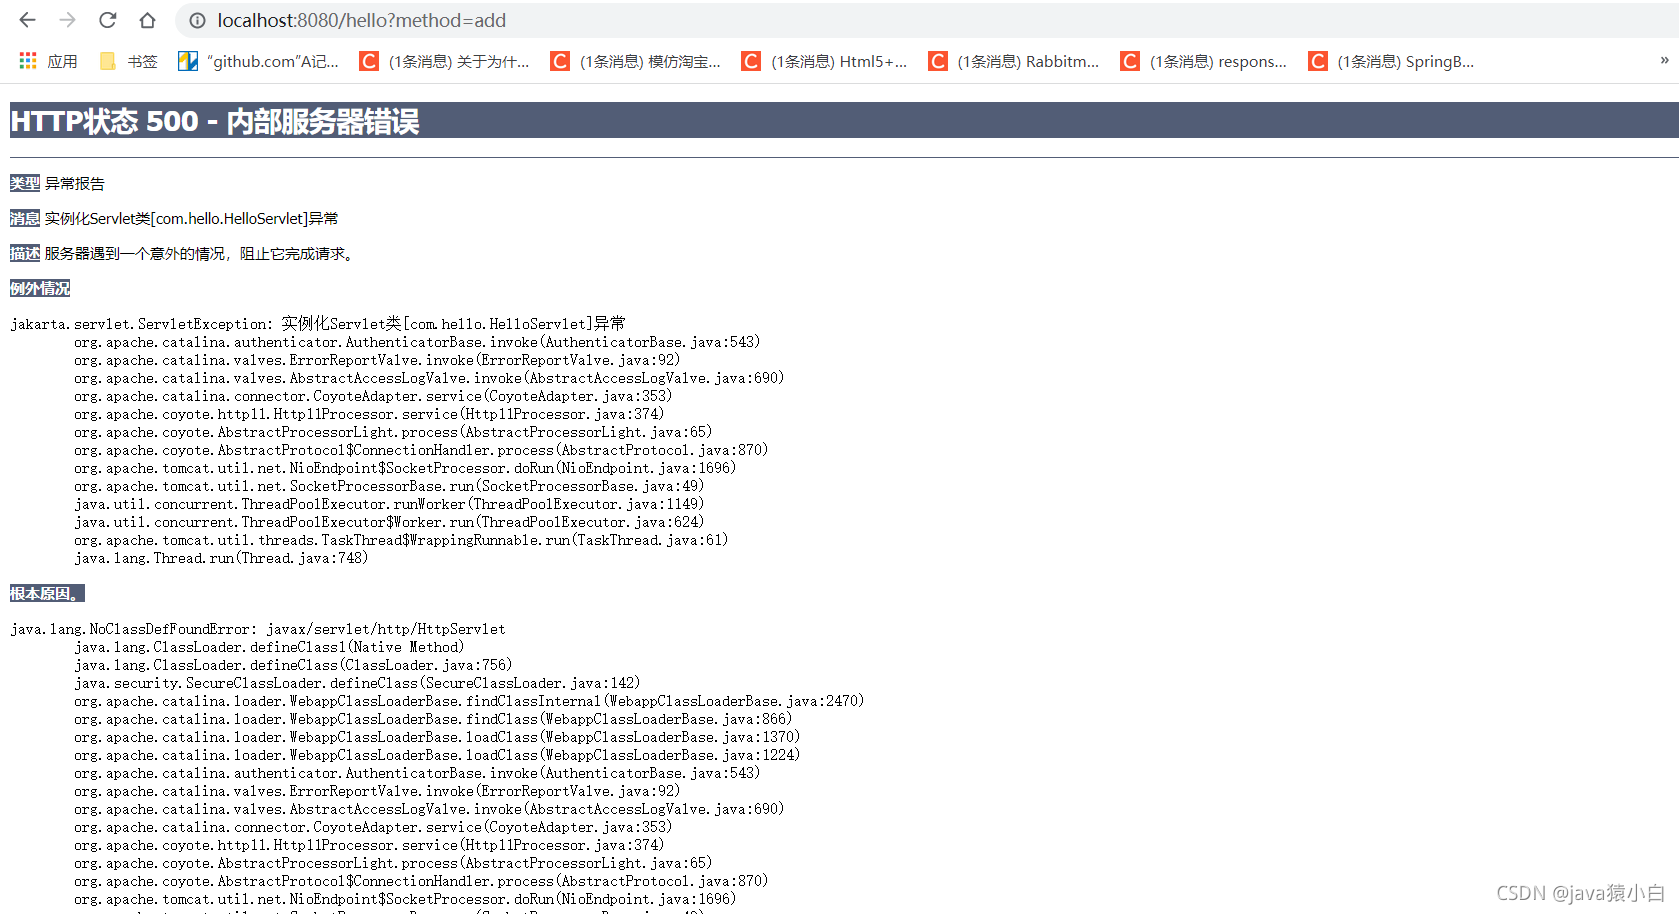Click the Thread.java:748 stack trace line
1679x914 pixels.
click(x=221, y=558)
